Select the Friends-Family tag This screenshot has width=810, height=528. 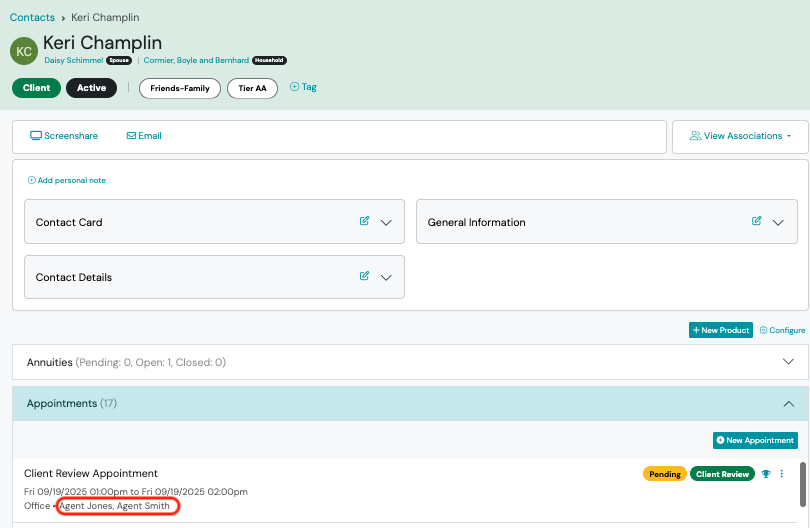coord(180,88)
